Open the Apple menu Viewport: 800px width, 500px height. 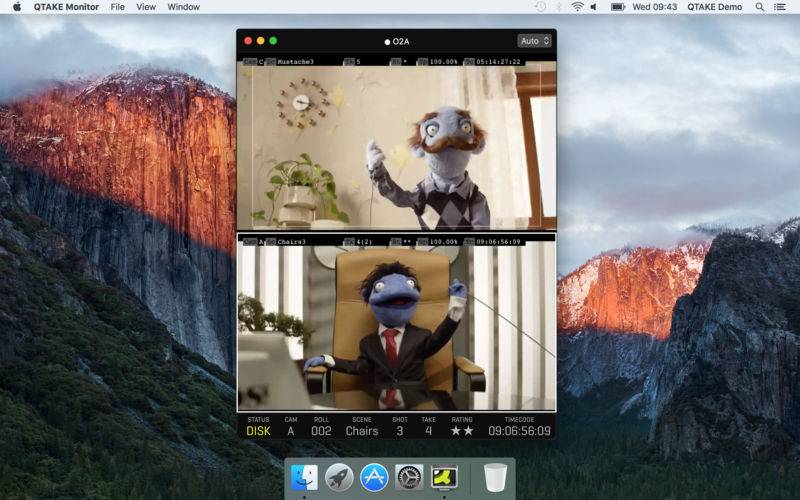pyautogui.click(x=17, y=7)
